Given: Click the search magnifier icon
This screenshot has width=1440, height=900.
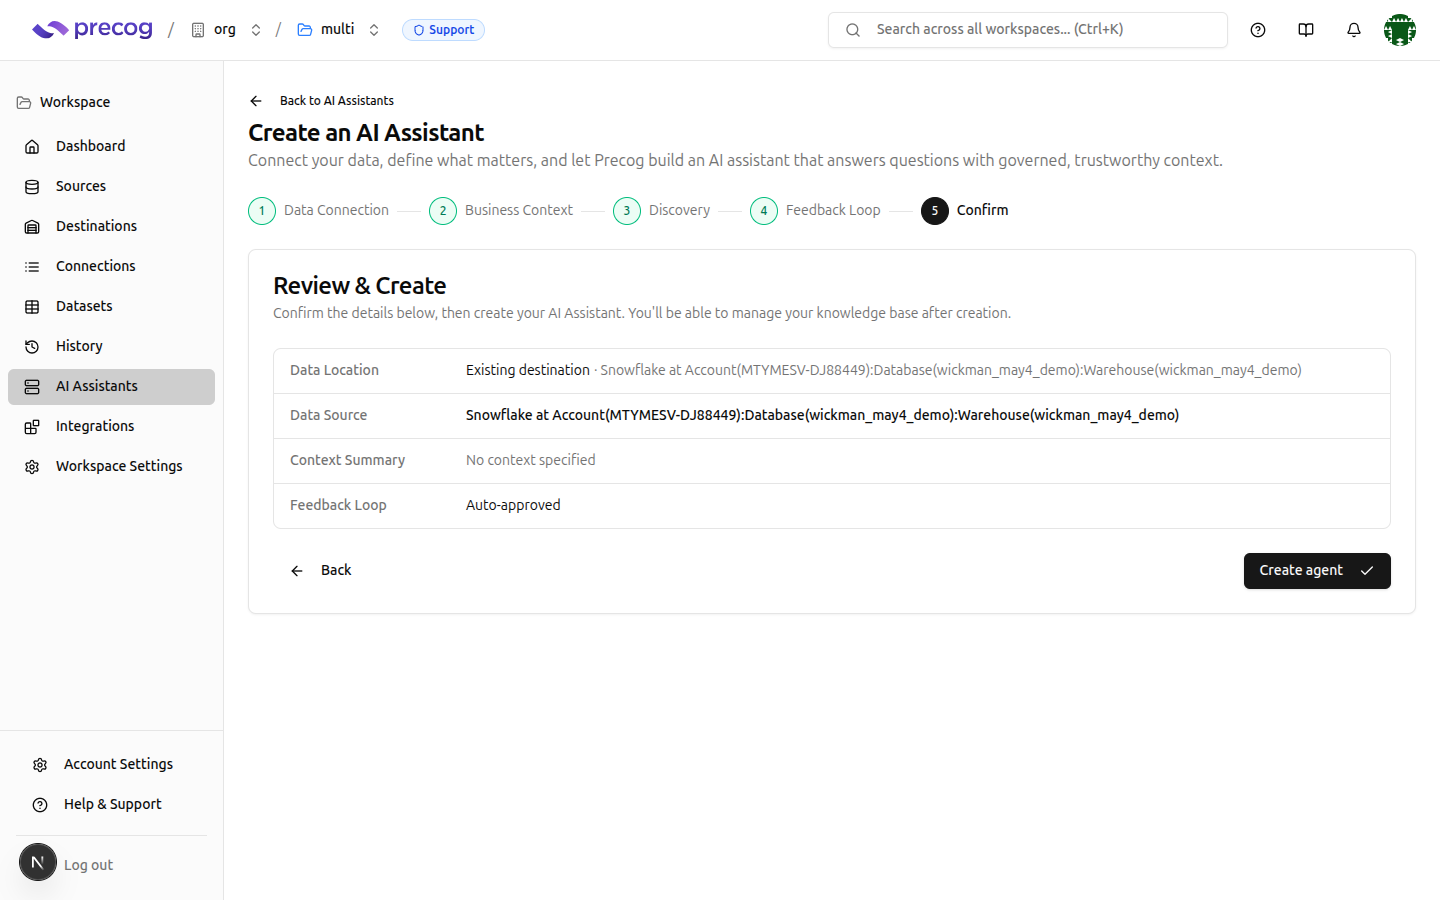Looking at the screenshot, I should pyautogui.click(x=853, y=30).
